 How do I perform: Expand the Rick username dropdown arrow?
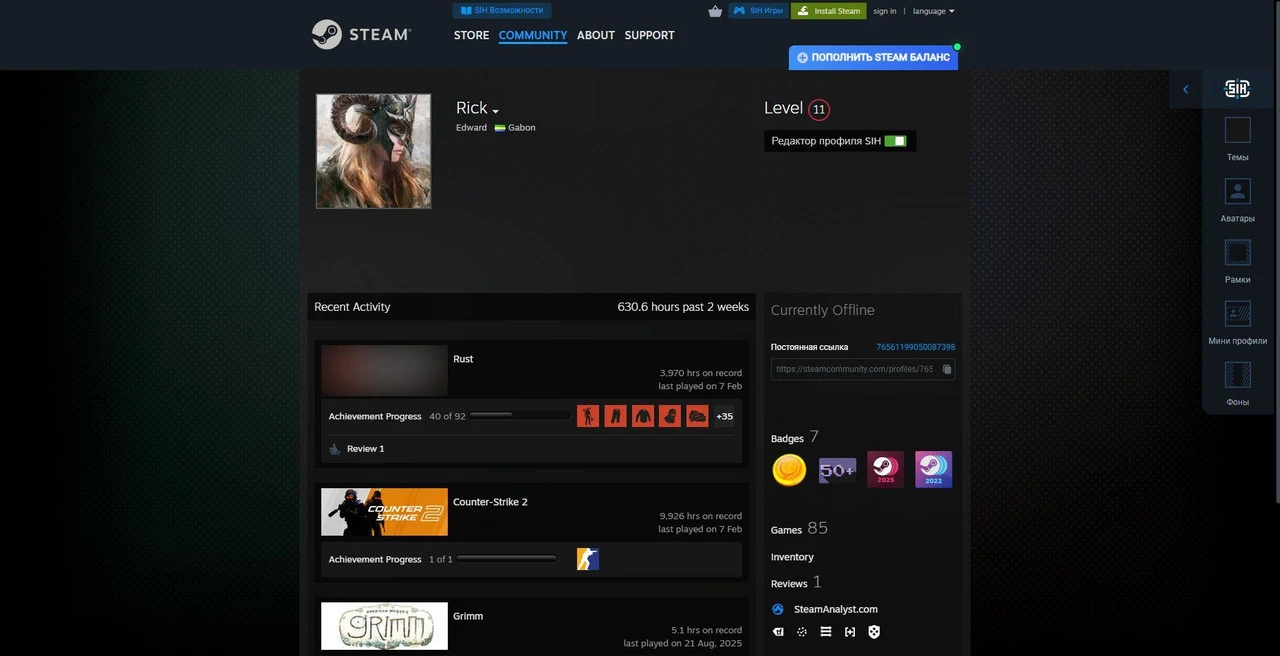495,111
